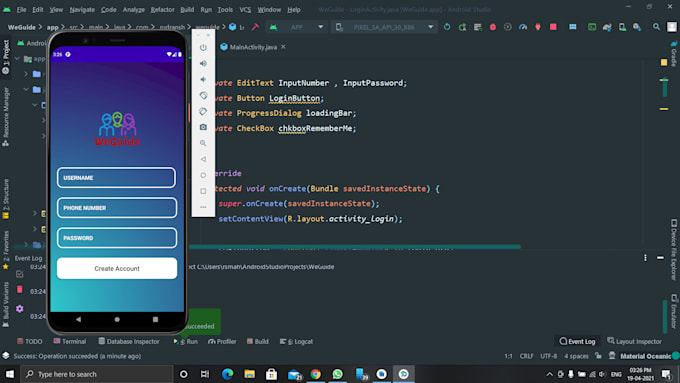Screen dimensions: 680x383
Task: Click the WeGuide breadcrumb in navigation bar
Action: click(22, 27)
